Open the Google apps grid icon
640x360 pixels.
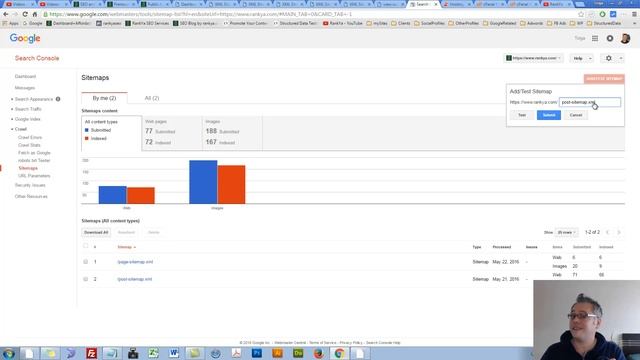[595, 38]
